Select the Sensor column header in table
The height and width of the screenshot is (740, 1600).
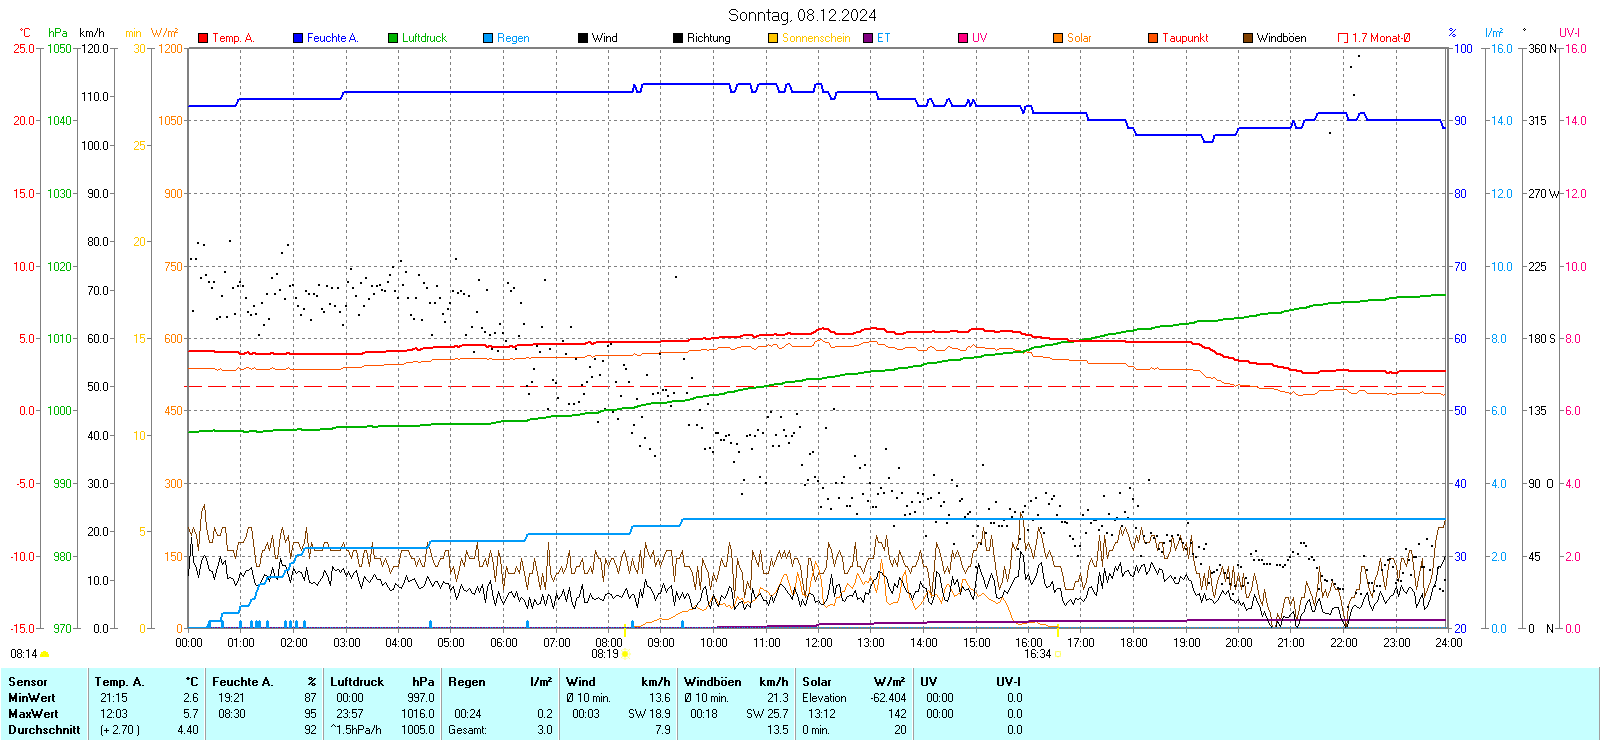(28, 682)
